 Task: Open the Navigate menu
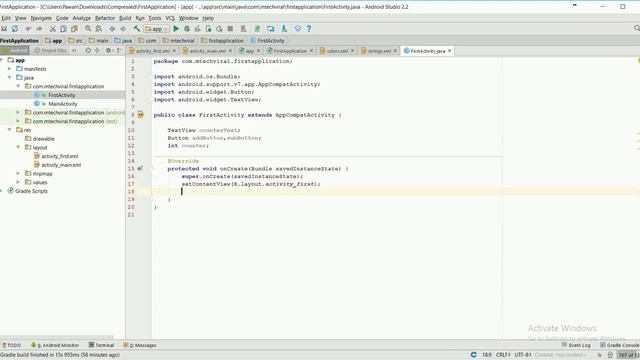click(x=41, y=18)
